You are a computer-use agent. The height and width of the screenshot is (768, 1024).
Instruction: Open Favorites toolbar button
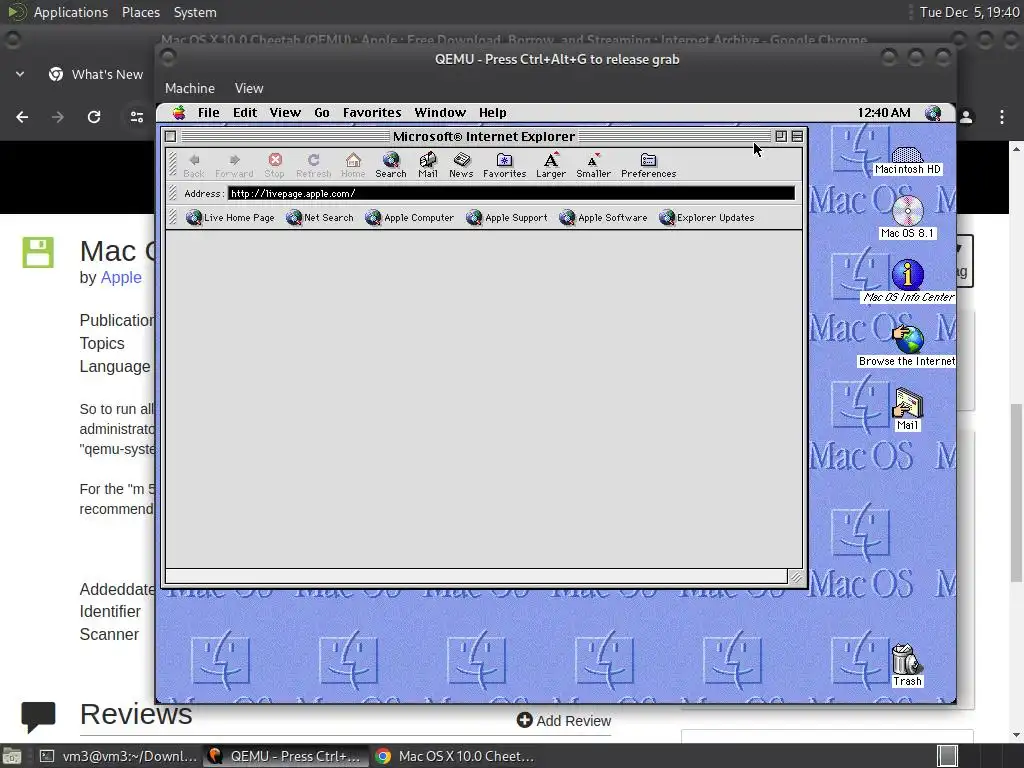coord(504,165)
